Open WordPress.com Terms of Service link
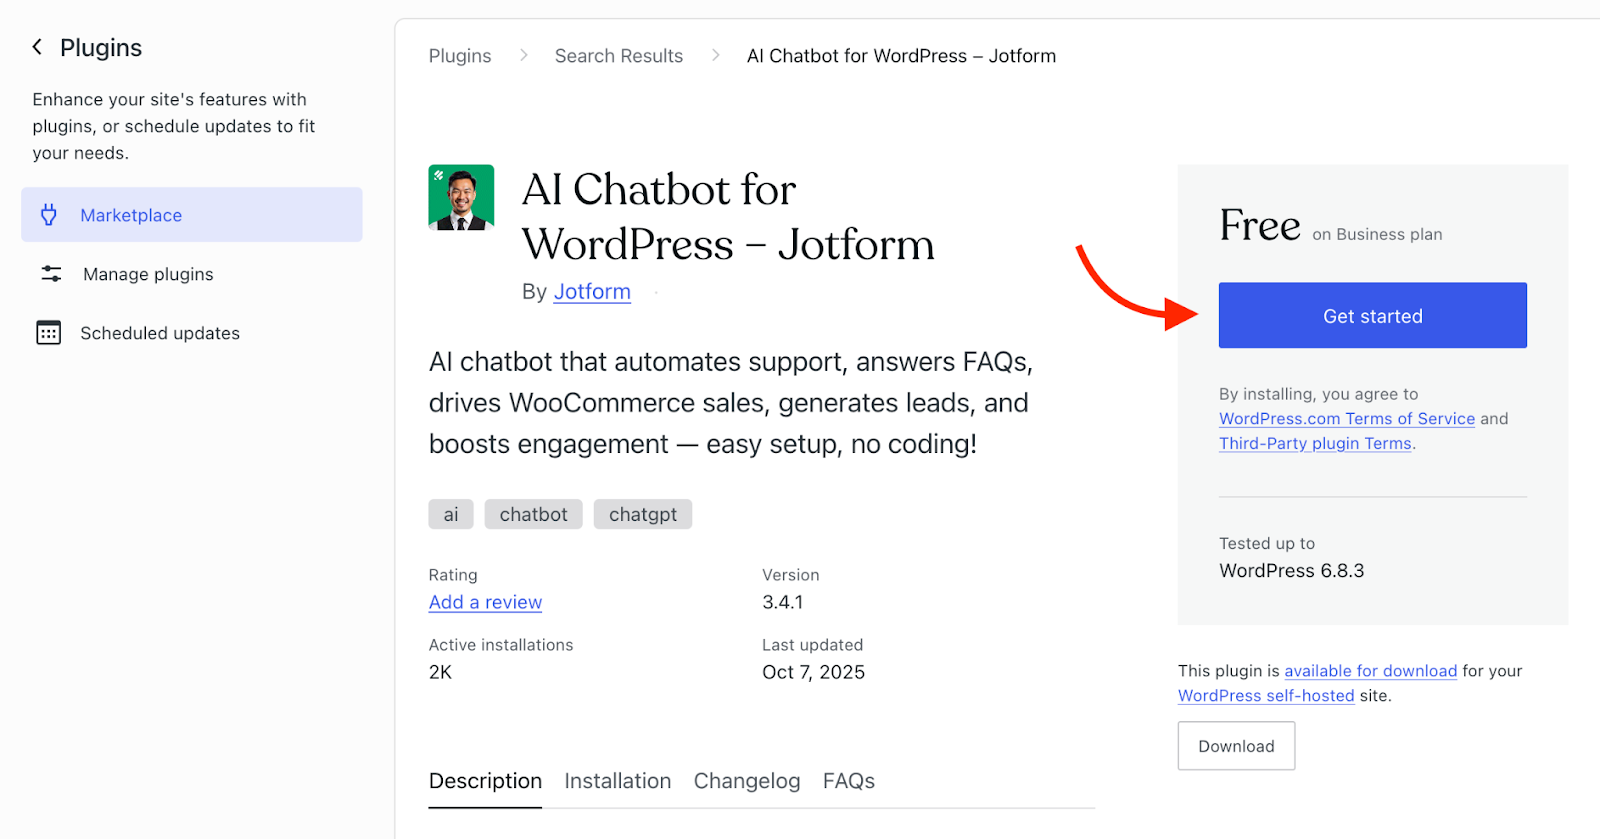The height and width of the screenshot is (839, 1600). click(x=1347, y=419)
